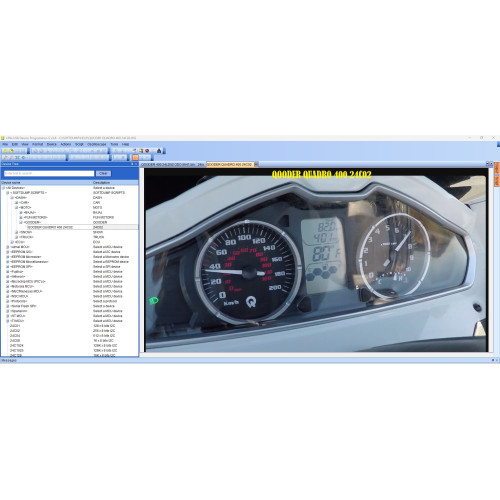
Task: Click the orange highlighted toolbar button
Action: tap(135, 158)
